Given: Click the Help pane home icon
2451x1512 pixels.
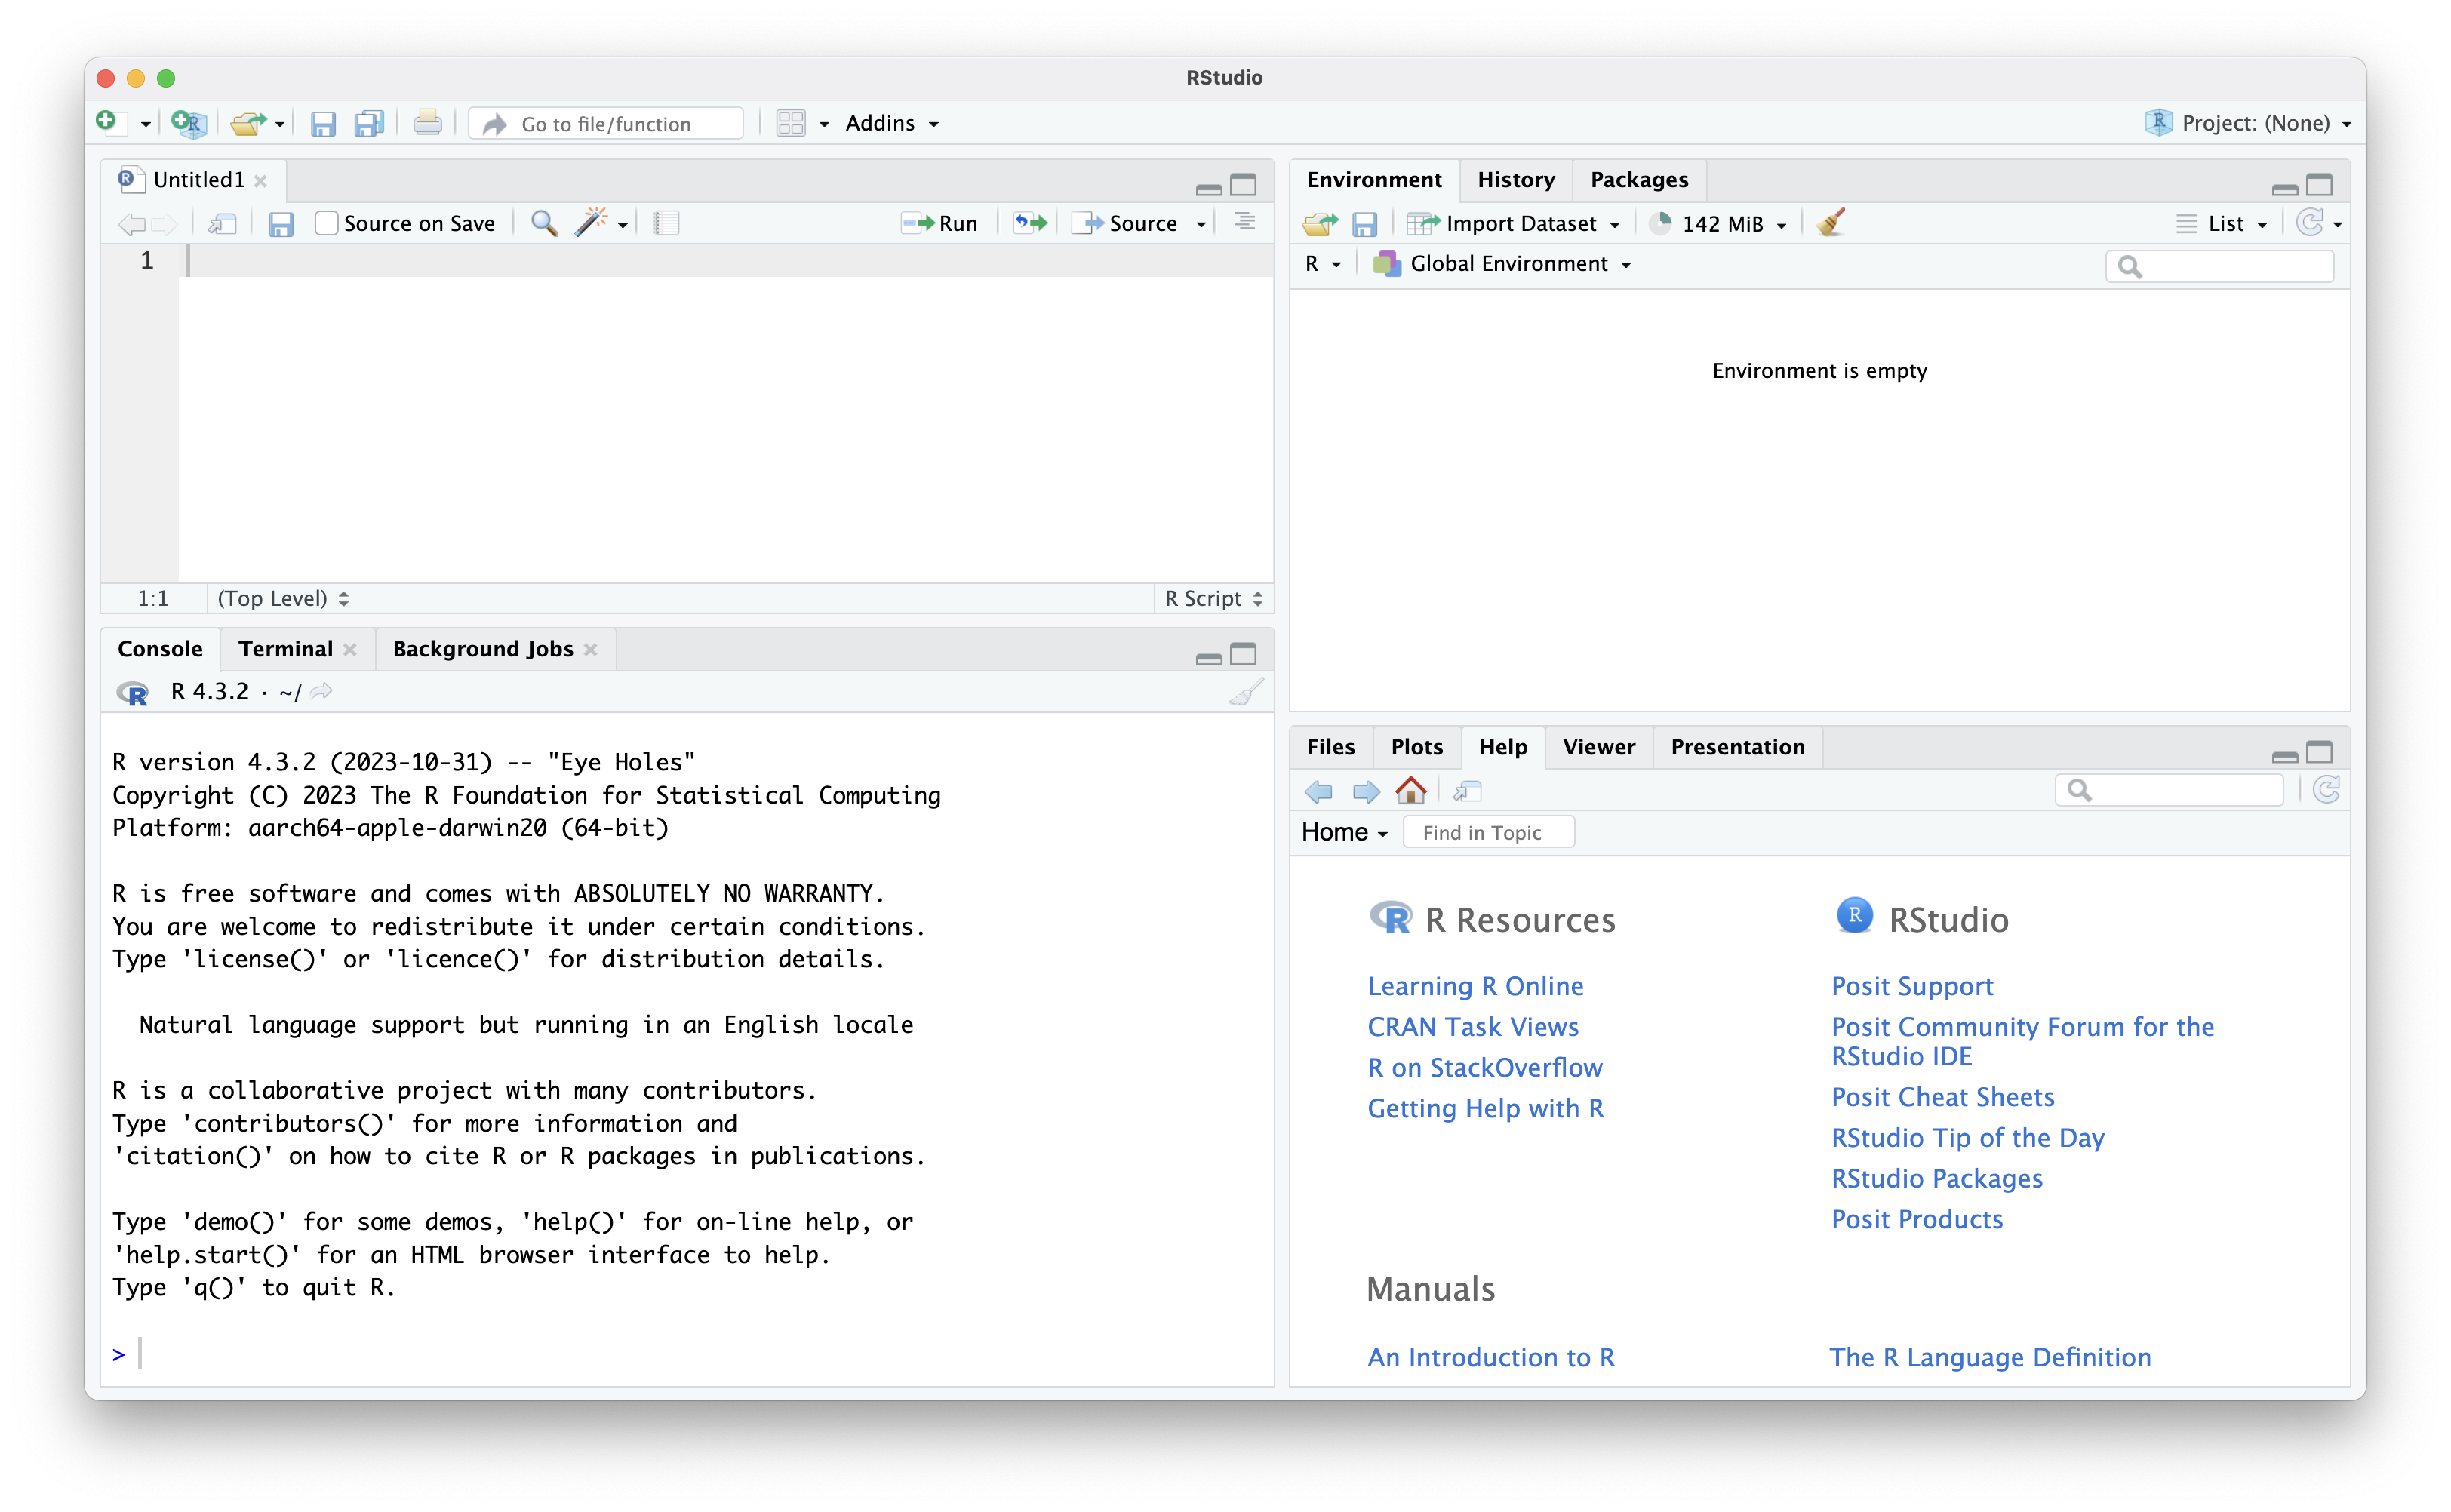Looking at the screenshot, I should click(x=1411, y=791).
